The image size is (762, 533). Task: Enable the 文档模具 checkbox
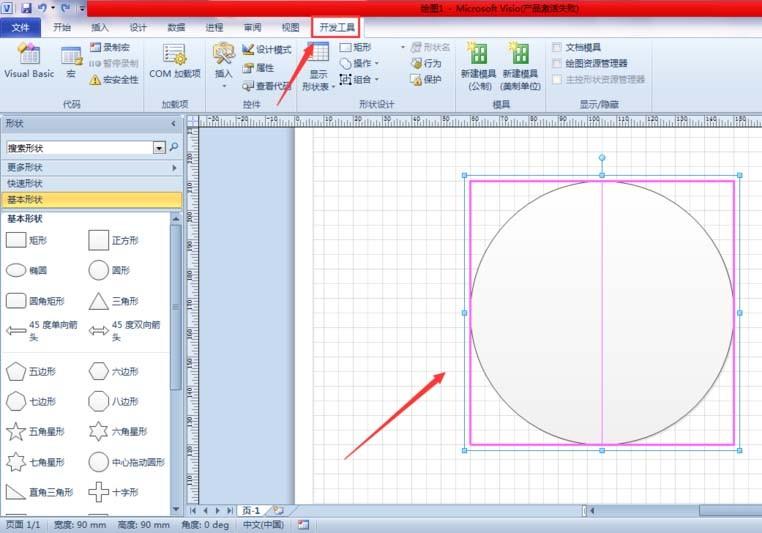point(557,47)
